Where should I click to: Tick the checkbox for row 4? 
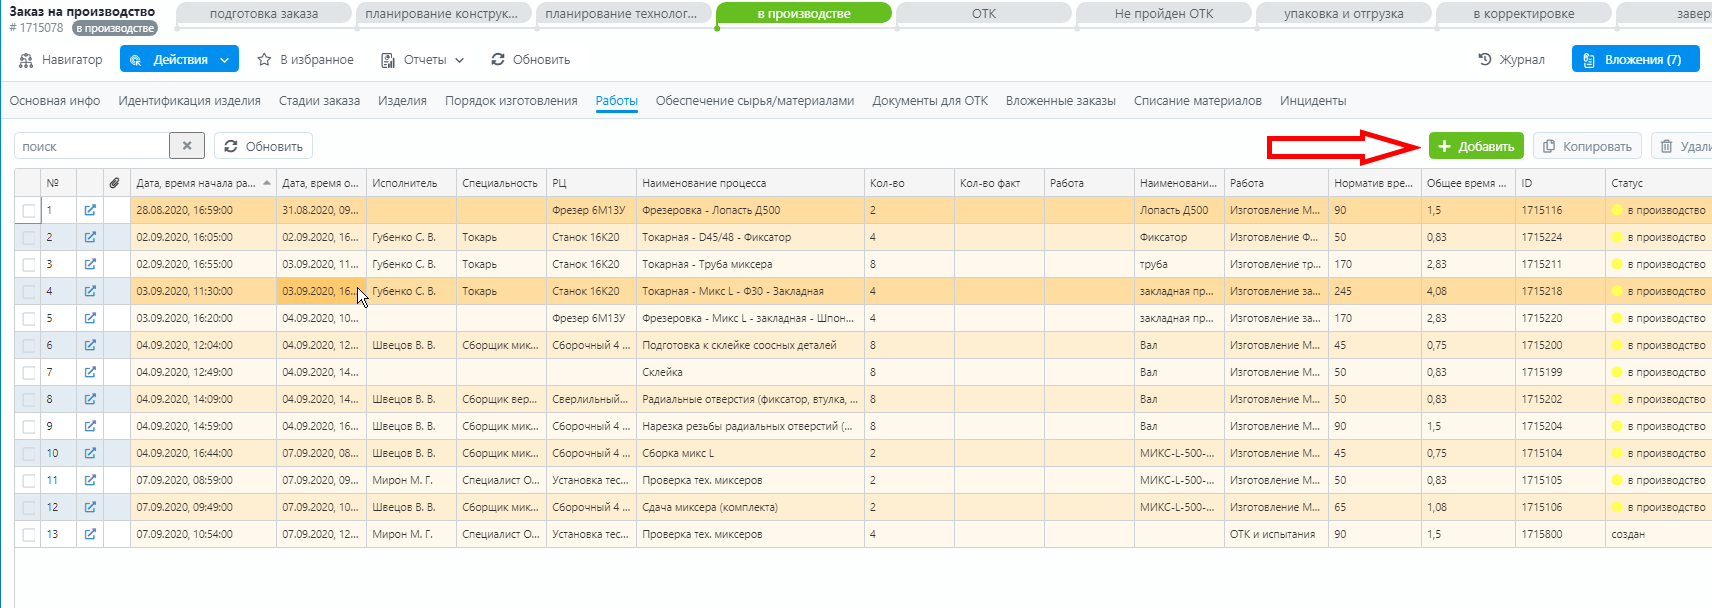tap(29, 292)
